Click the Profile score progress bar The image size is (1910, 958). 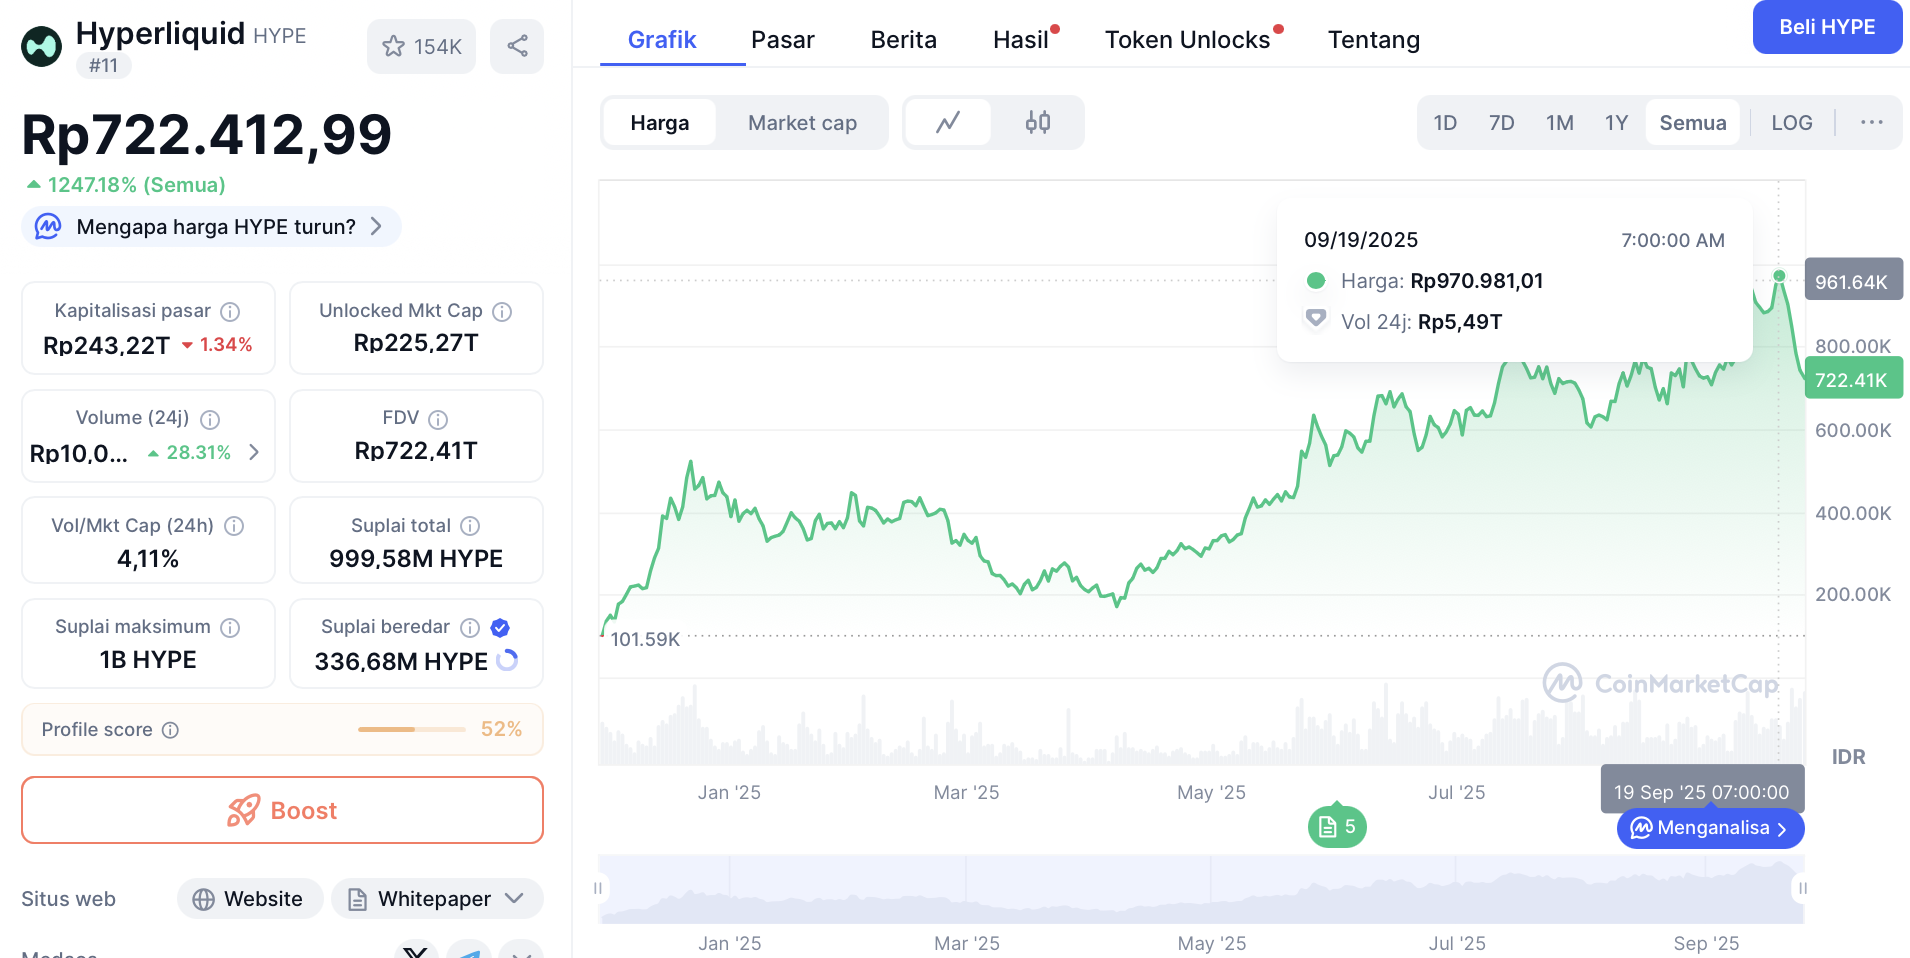[x=412, y=730]
